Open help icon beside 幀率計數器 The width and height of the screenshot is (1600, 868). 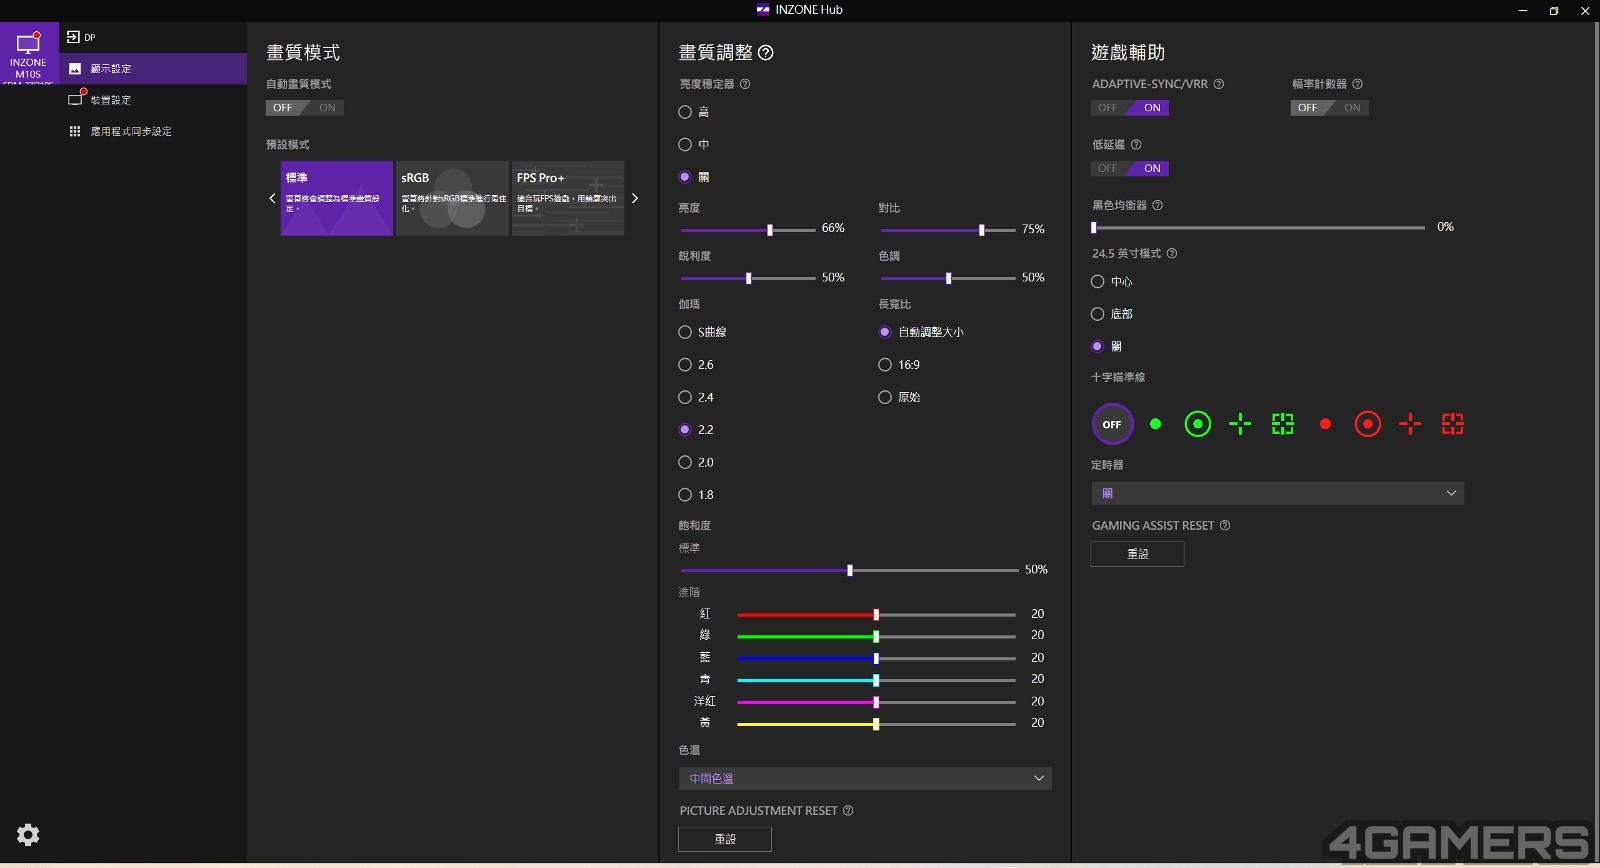click(x=1357, y=84)
